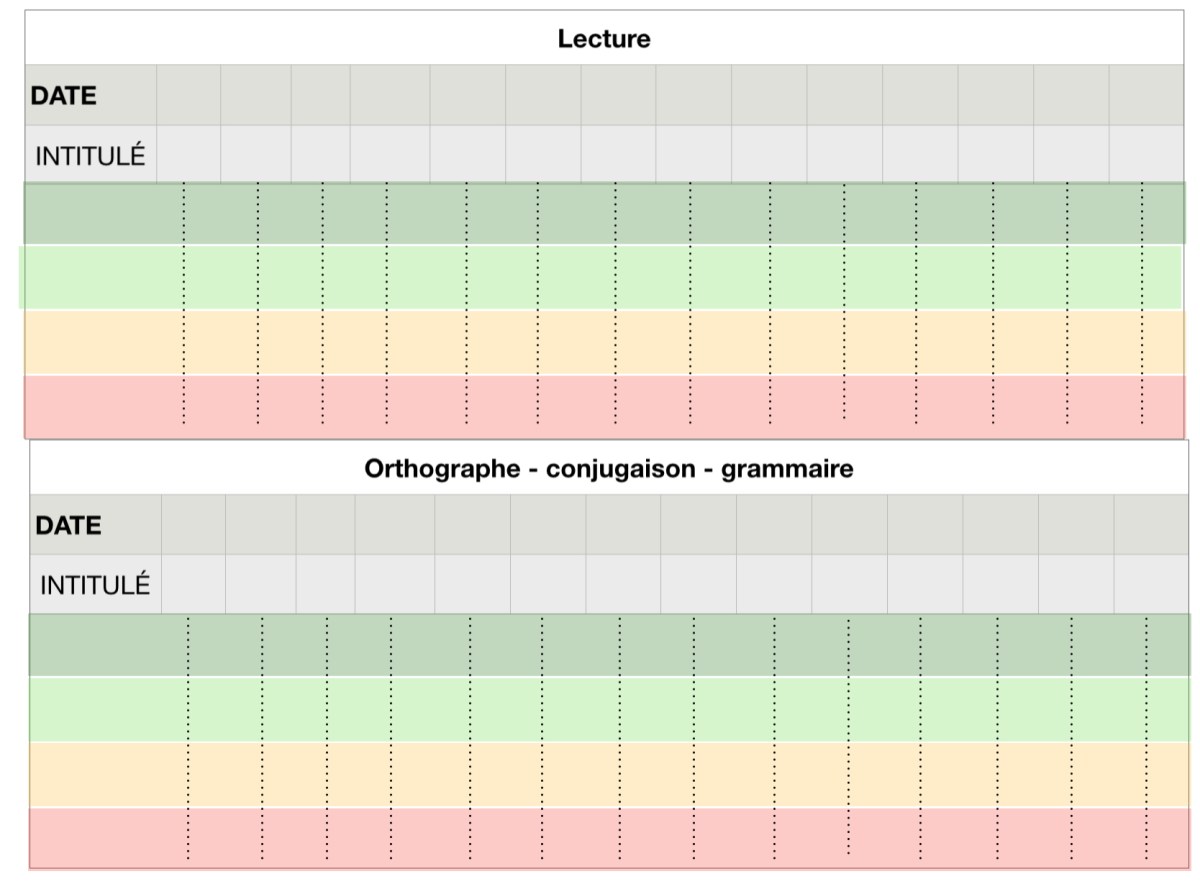Click first empty intitulé cell in Orthographe table
Image resolution: width=1200 pixels, height=884 pixels.
click(x=193, y=585)
